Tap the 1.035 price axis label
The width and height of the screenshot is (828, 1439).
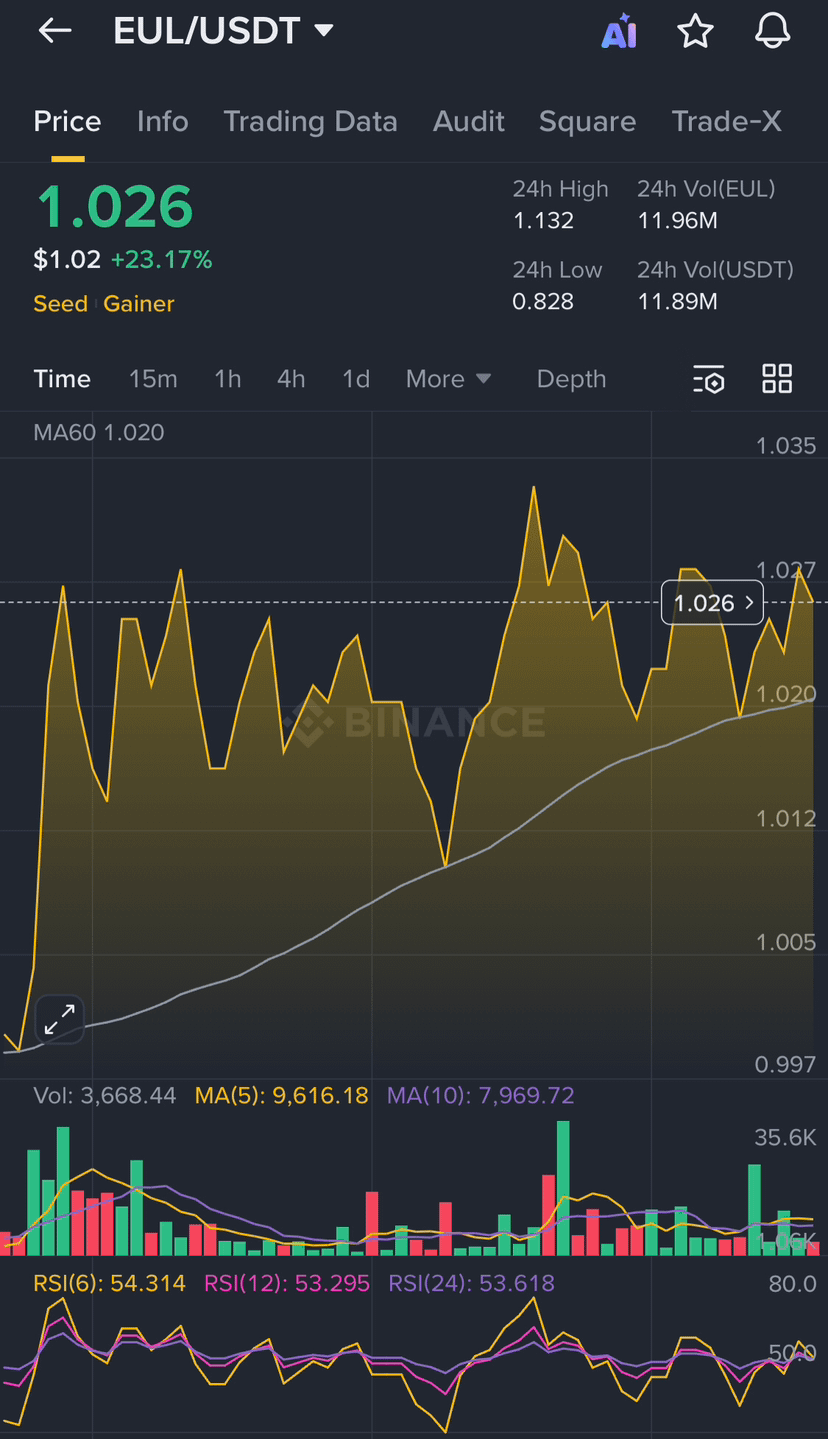tap(786, 446)
